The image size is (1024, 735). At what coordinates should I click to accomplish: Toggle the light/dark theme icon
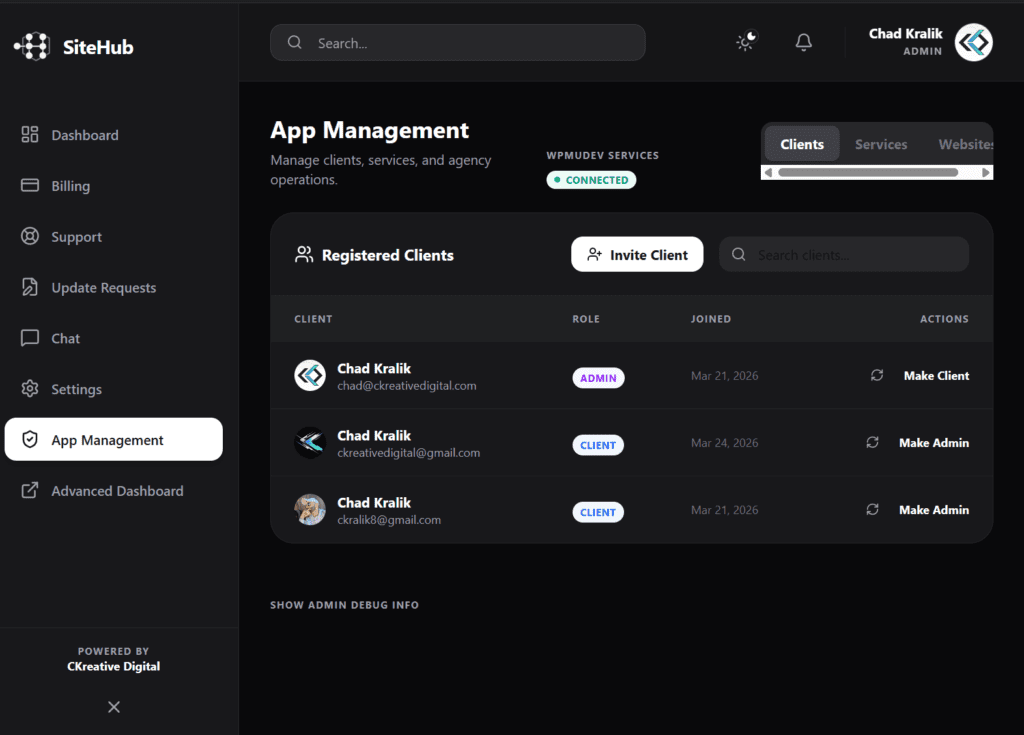[x=746, y=42]
